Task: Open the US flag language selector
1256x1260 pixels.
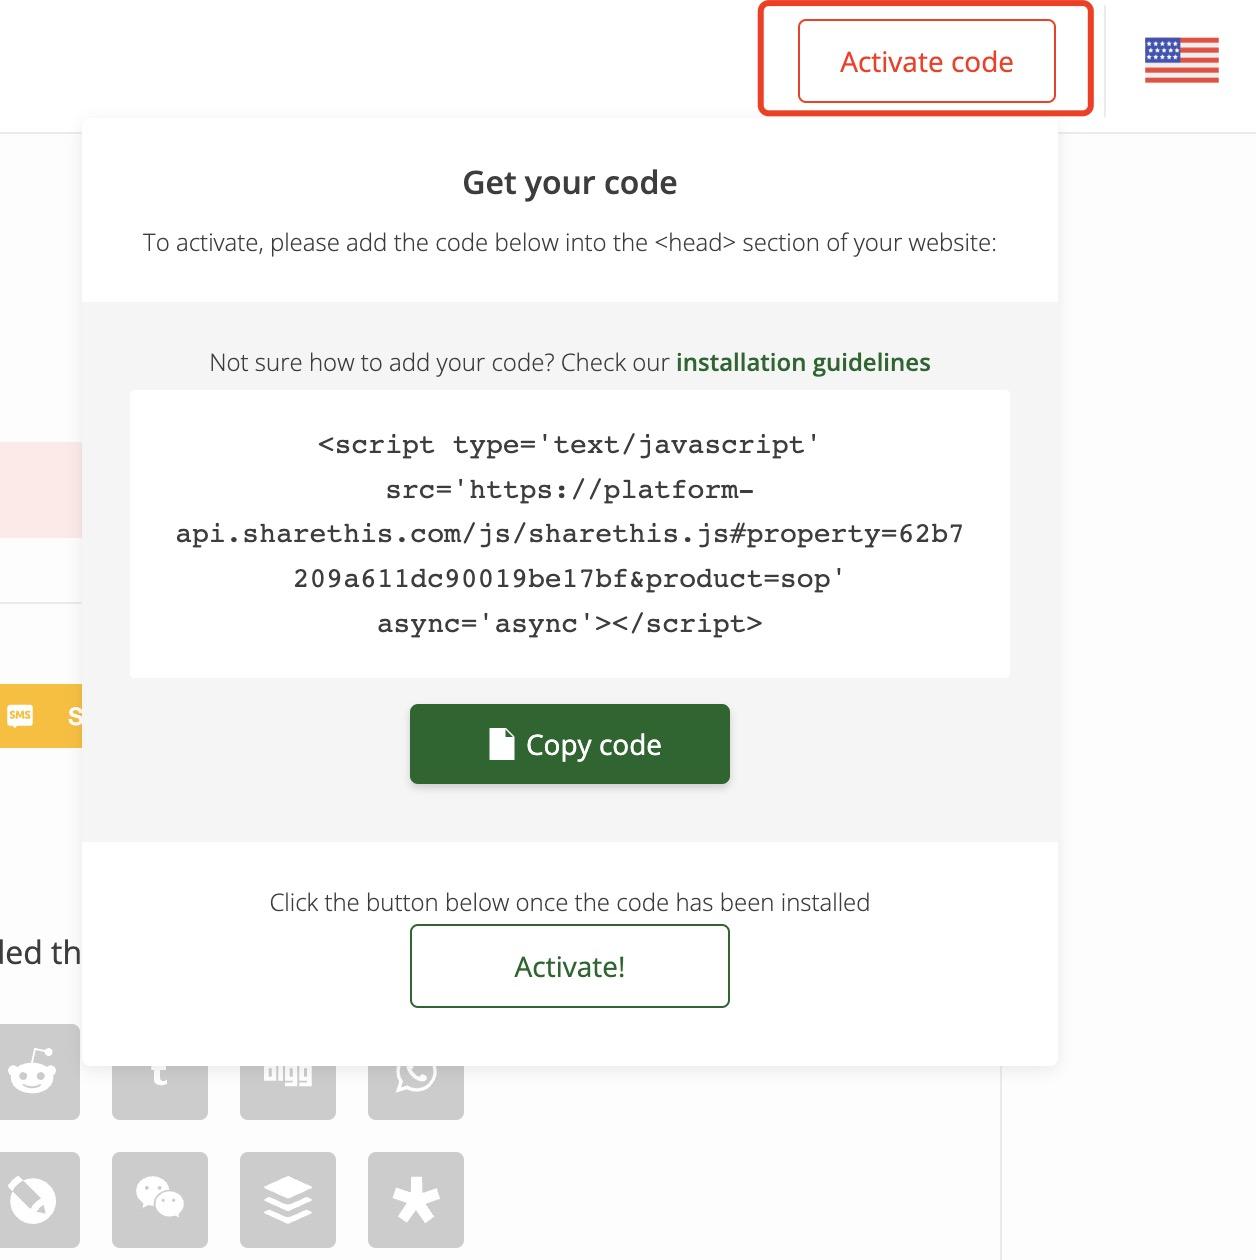Action: [1181, 62]
